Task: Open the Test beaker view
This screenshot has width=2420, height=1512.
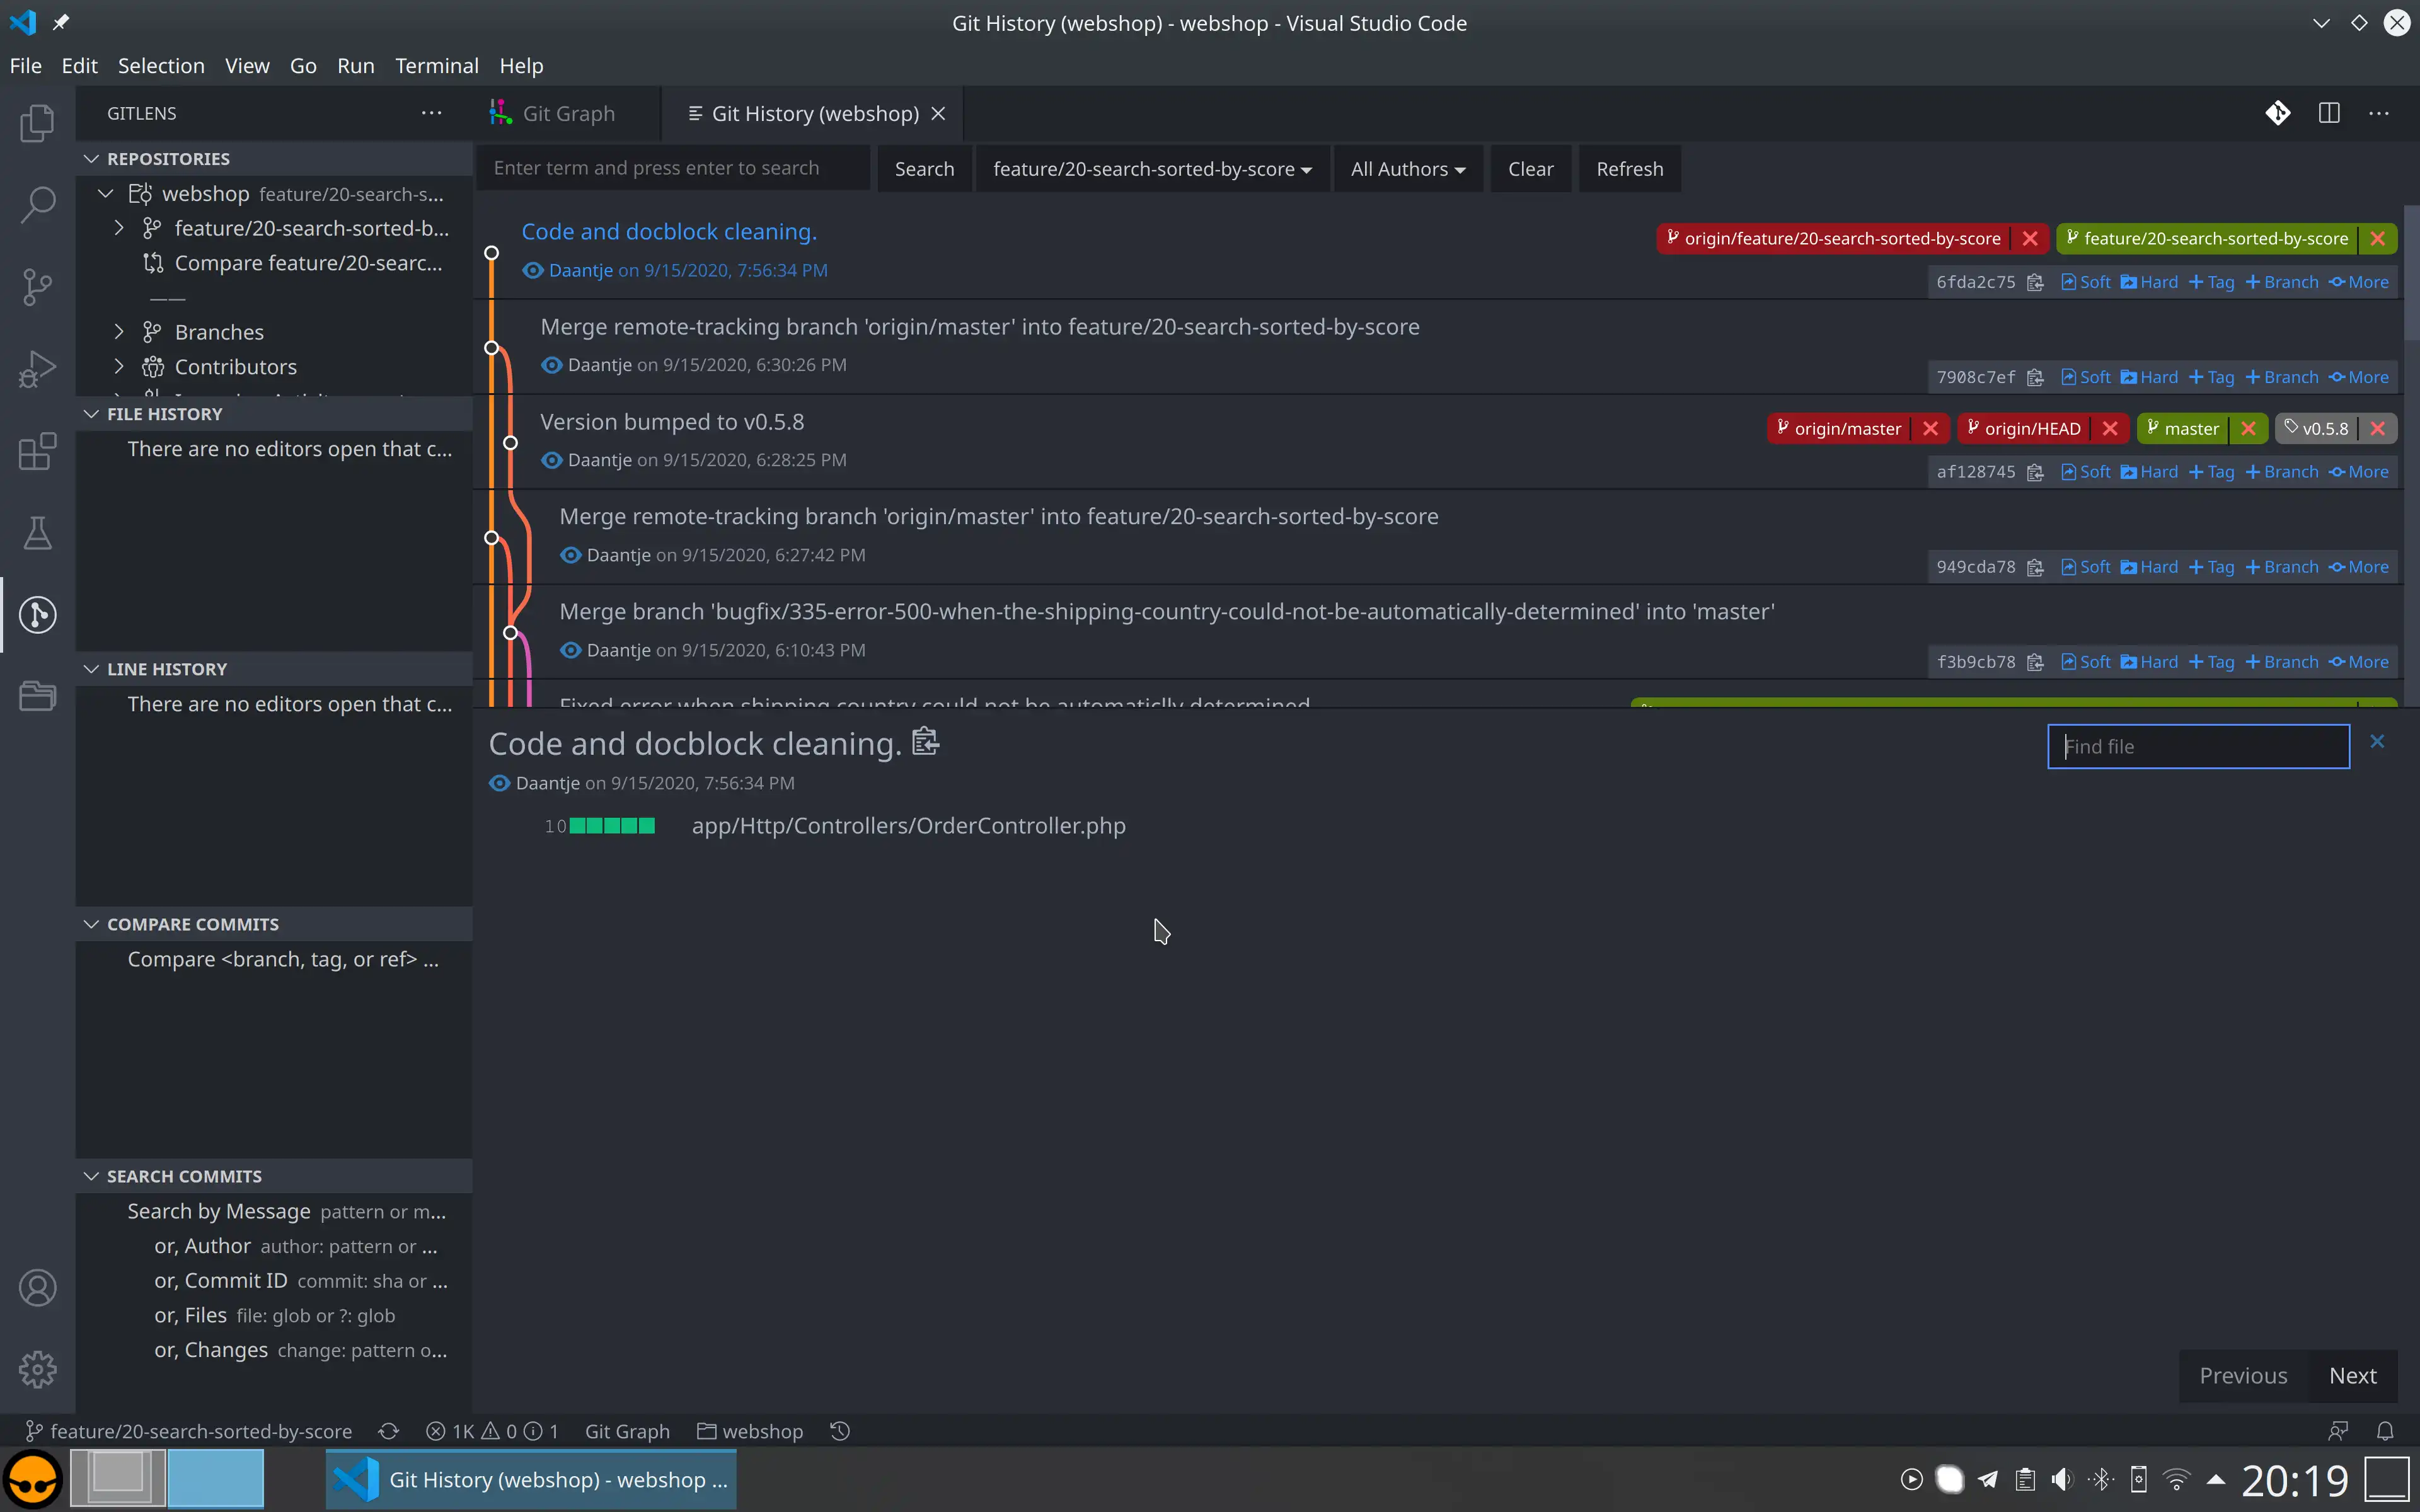Action: click(37, 533)
